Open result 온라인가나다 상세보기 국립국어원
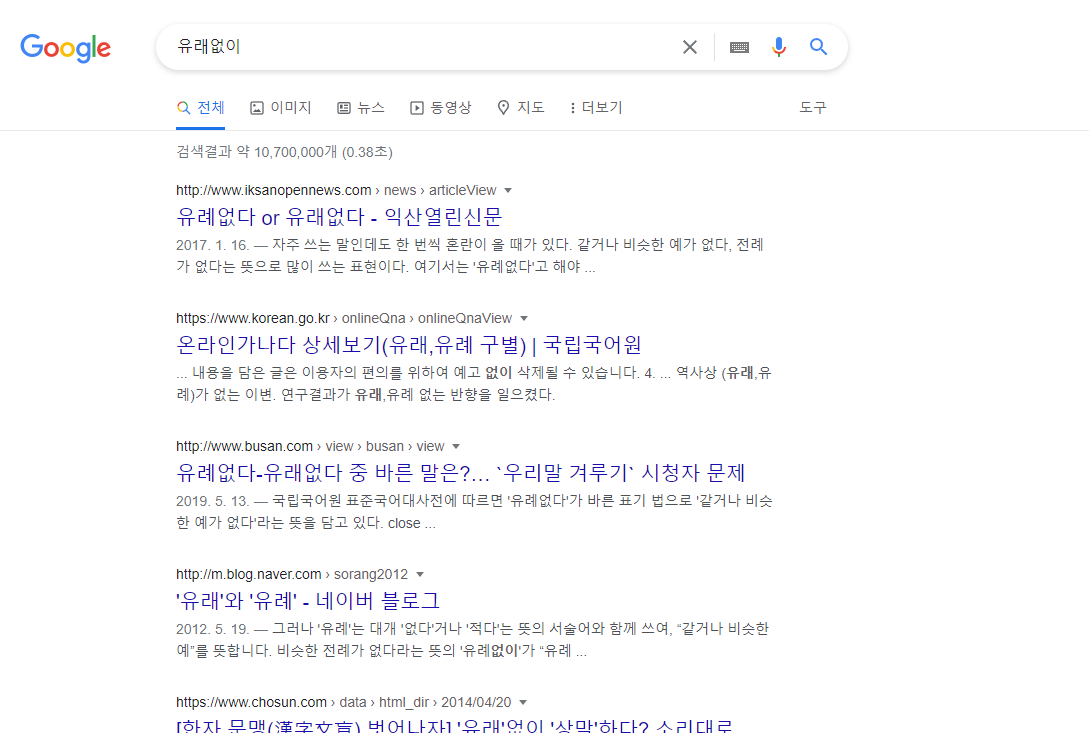 click(409, 345)
